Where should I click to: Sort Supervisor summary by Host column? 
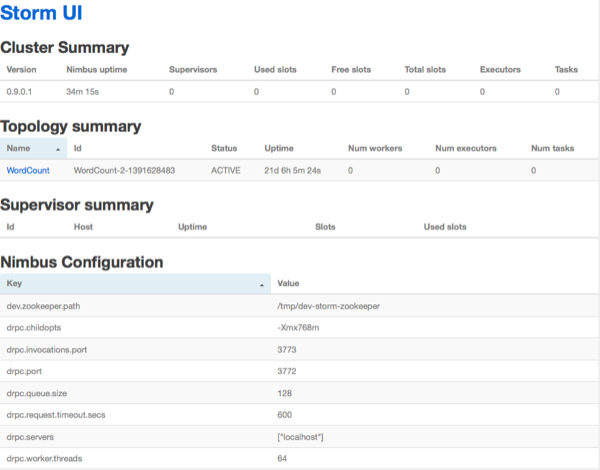(x=83, y=227)
